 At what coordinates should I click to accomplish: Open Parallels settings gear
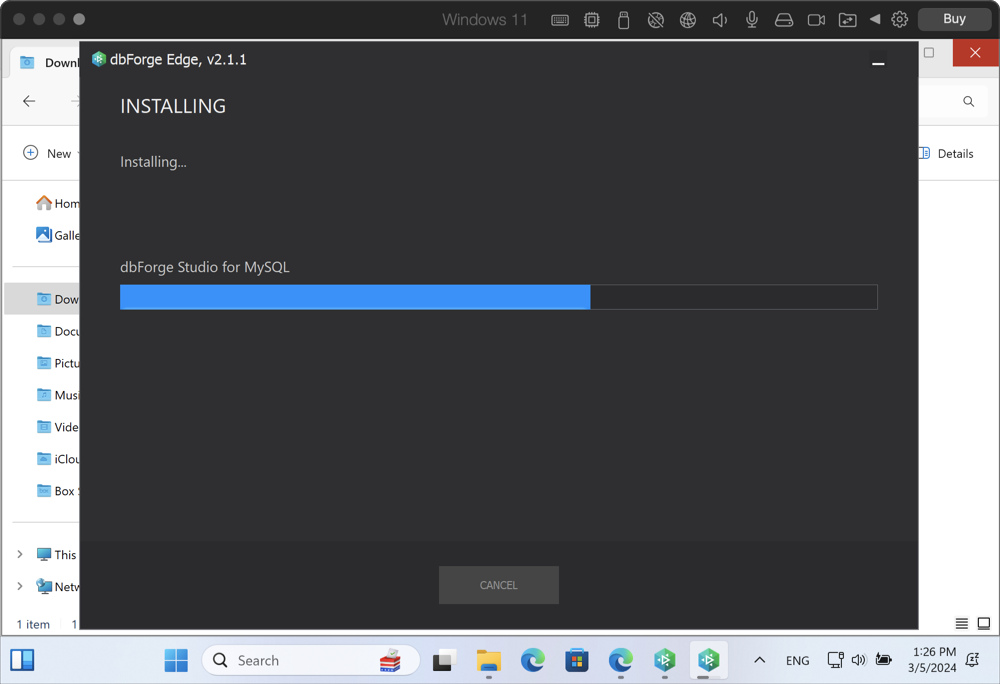pos(899,19)
